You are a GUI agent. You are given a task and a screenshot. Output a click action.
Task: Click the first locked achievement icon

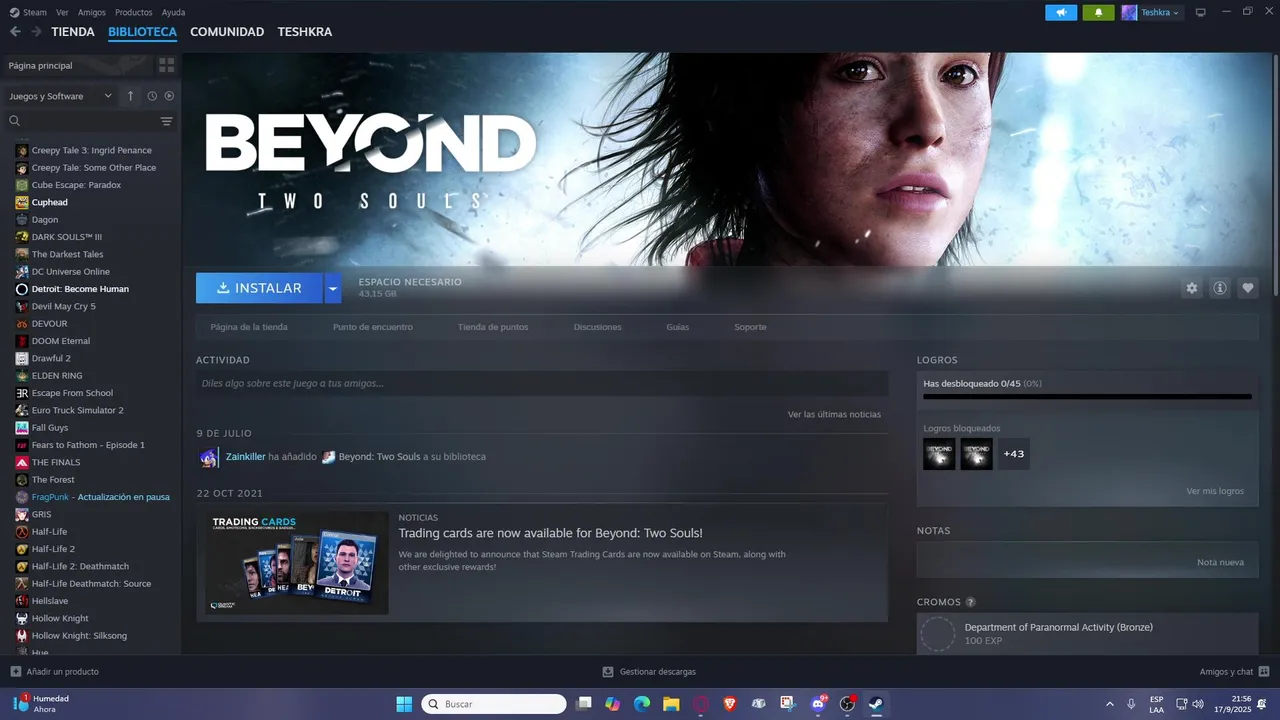click(x=939, y=454)
